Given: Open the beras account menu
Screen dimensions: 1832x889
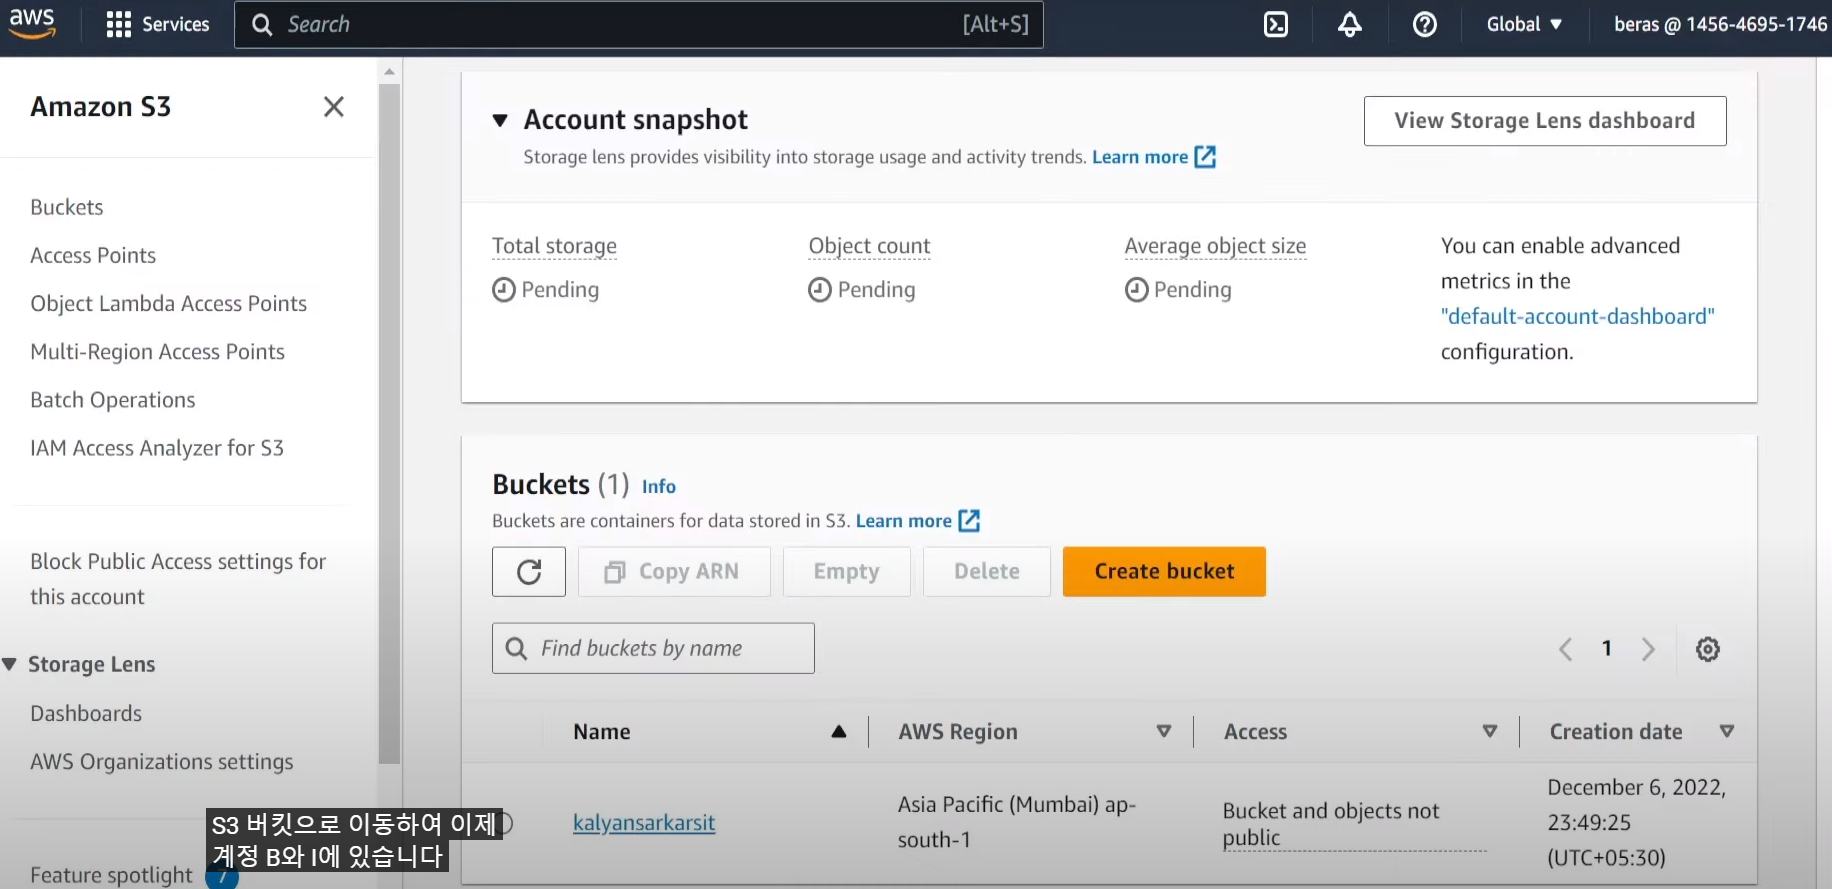Looking at the screenshot, I should [1720, 24].
